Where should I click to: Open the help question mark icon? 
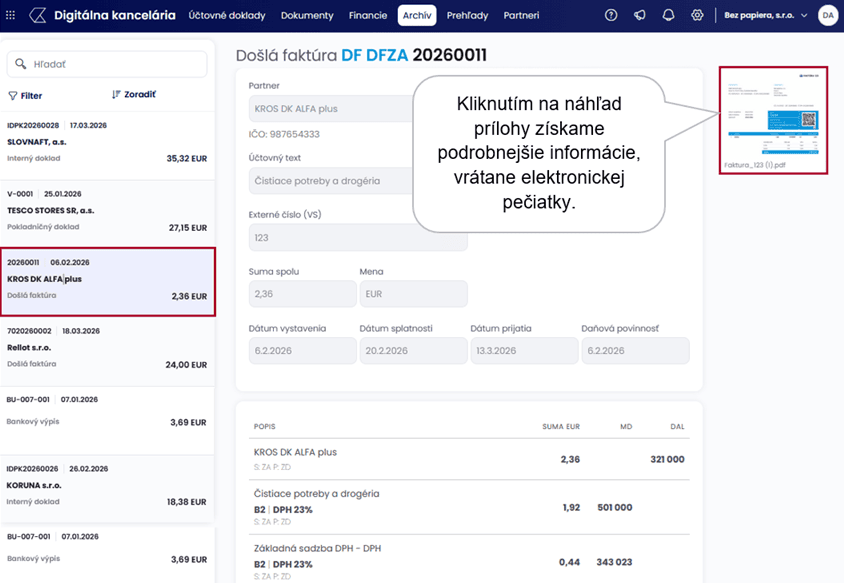point(611,15)
